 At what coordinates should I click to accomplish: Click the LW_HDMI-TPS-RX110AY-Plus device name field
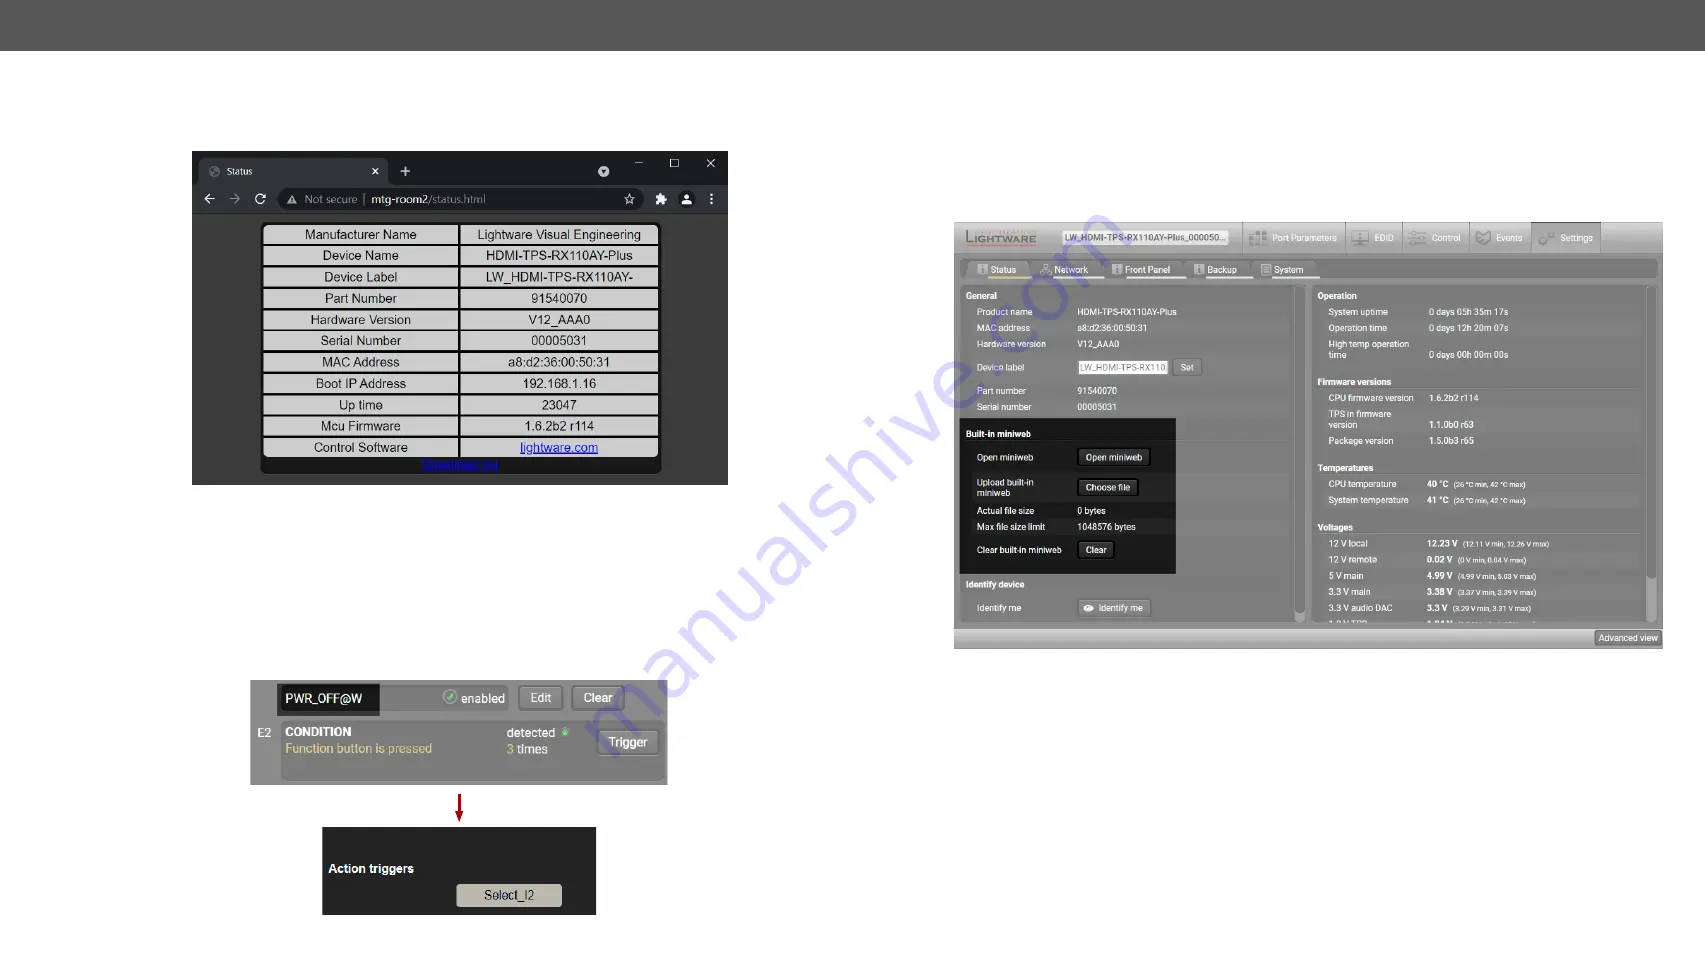pyautogui.click(x=1145, y=238)
